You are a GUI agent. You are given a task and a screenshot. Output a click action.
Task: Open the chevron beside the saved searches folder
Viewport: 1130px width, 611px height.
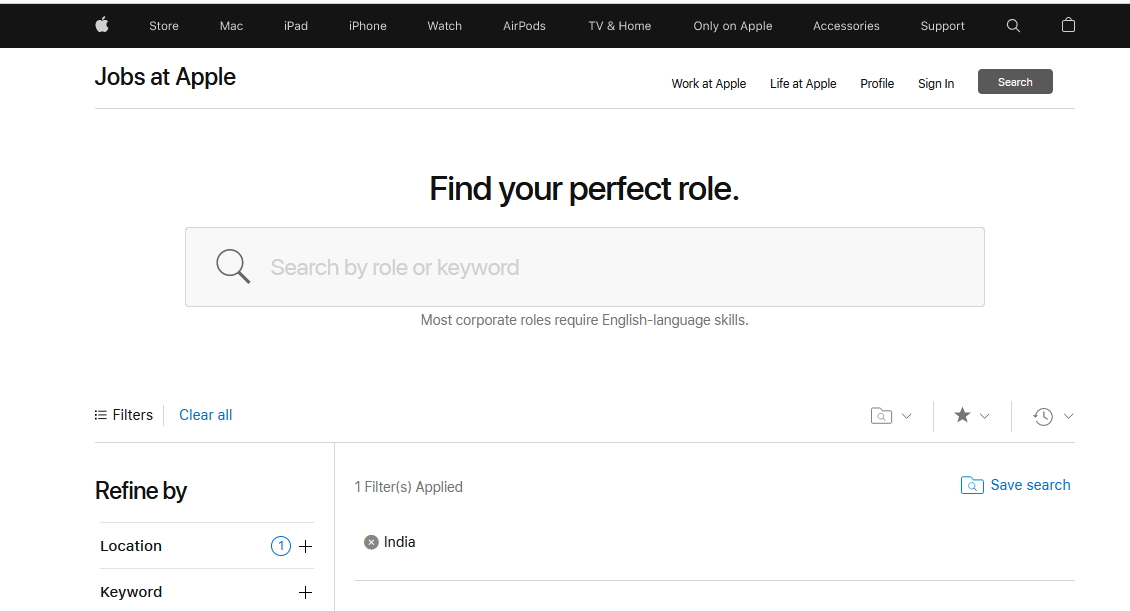pos(907,416)
